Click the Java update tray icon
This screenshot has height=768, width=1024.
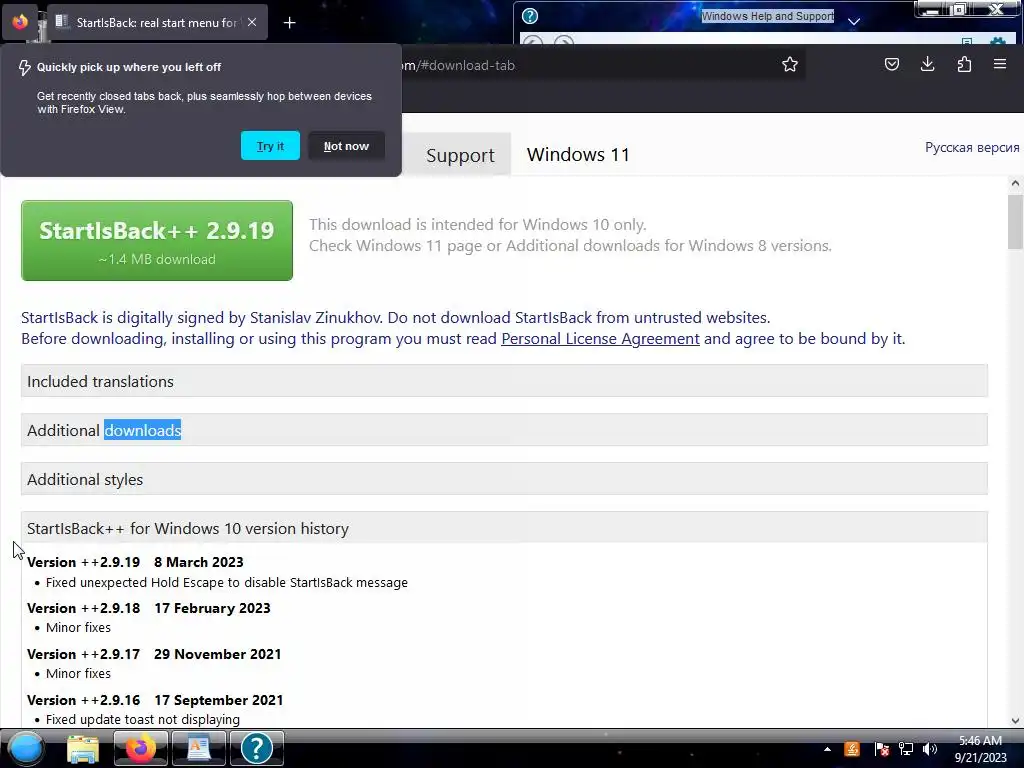[x=852, y=749]
